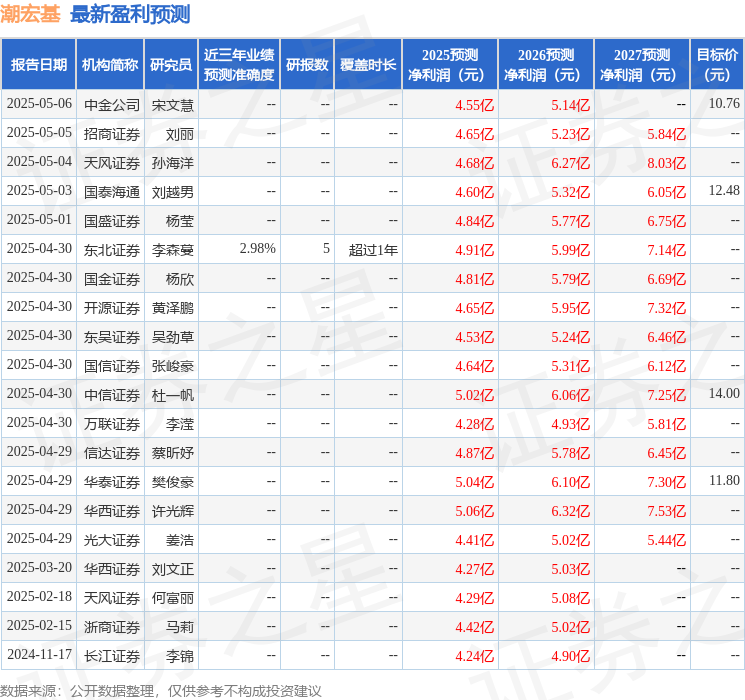
Task: Click institution 信达证券
Action: (112, 452)
